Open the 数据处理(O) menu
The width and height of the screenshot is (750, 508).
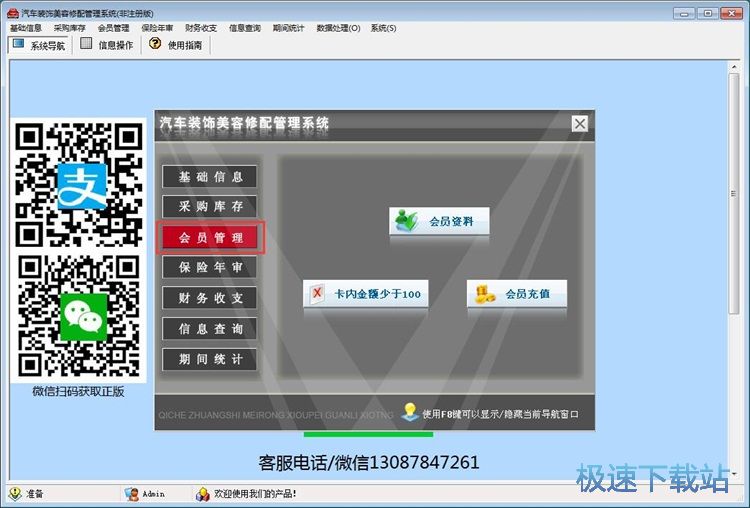(338, 28)
